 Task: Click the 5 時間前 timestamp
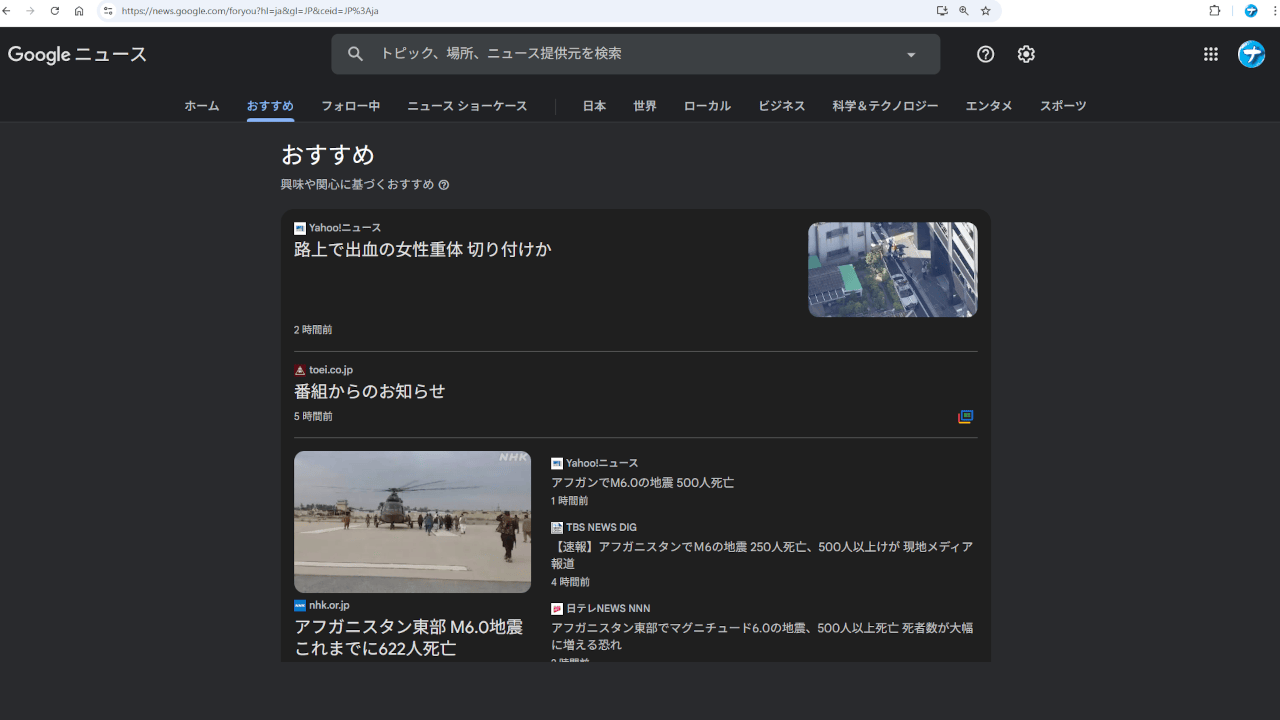[x=313, y=417]
